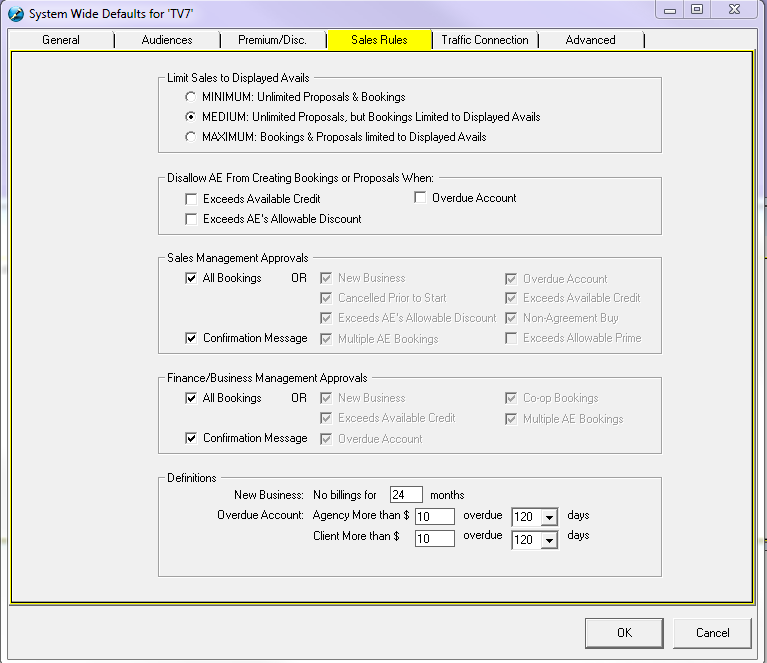The width and height of the screenshot is (767, 663).
Task: Click the application icon in title bar
Action: click(15, 13)
